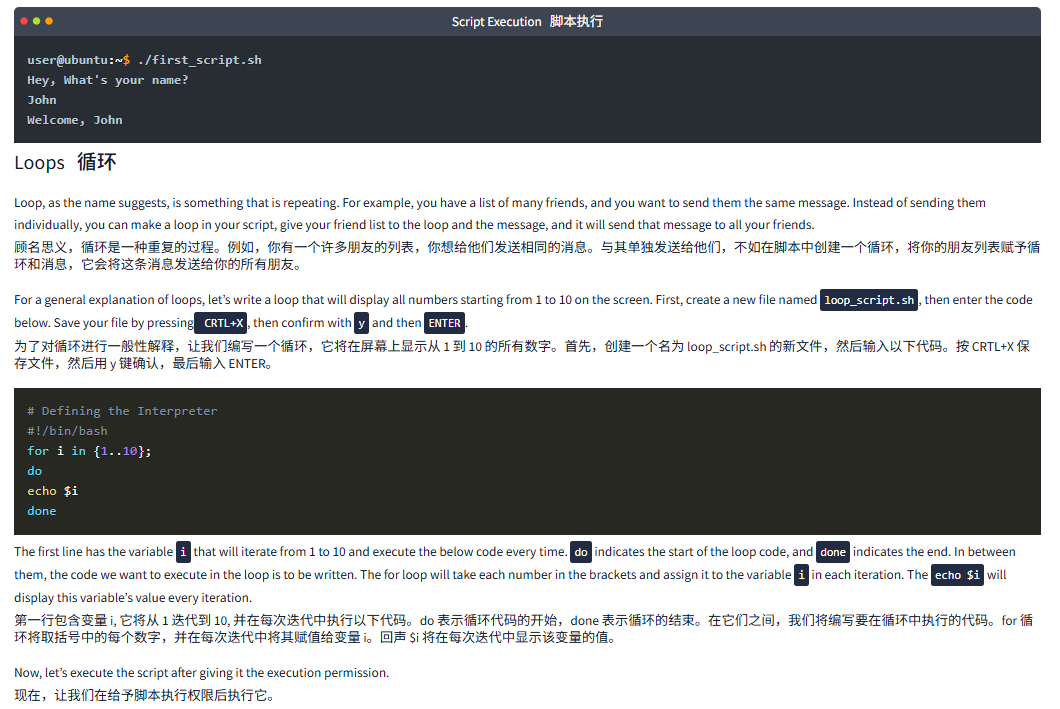
Task: Click the 'loop_script.sh' inline code badge
Action: click(x=869, y=300)
